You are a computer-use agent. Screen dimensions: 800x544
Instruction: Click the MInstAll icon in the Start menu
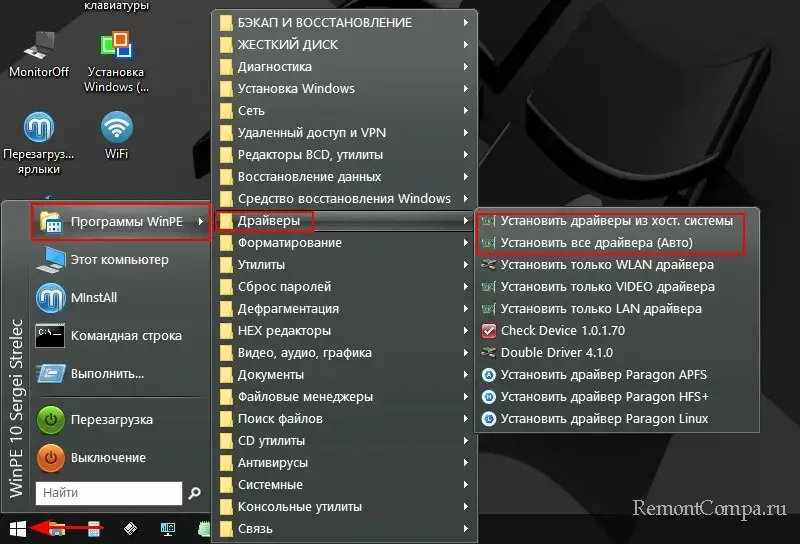(x=51, y=298)
